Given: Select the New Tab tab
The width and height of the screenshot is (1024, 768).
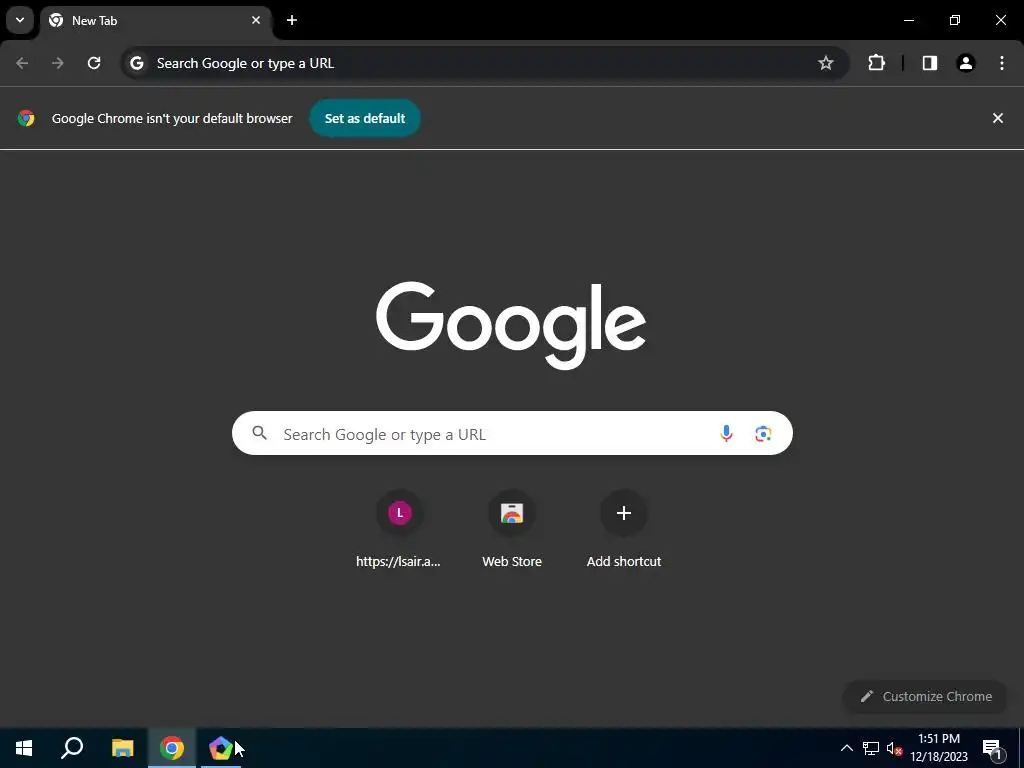Looking at the screenshot, I should pyautogui.click(x=155, y=21).
